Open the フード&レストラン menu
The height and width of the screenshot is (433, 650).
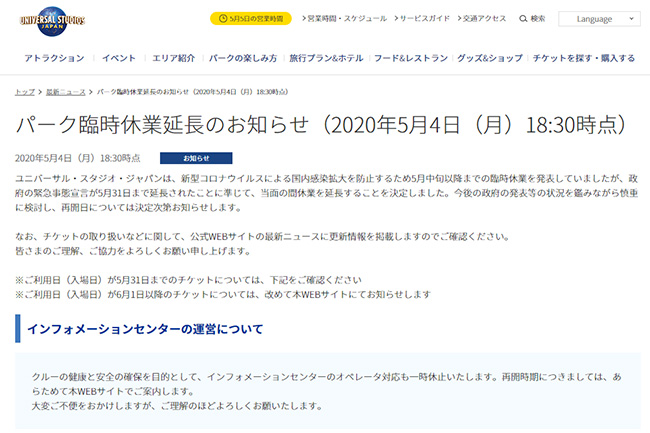pos(411,58)
